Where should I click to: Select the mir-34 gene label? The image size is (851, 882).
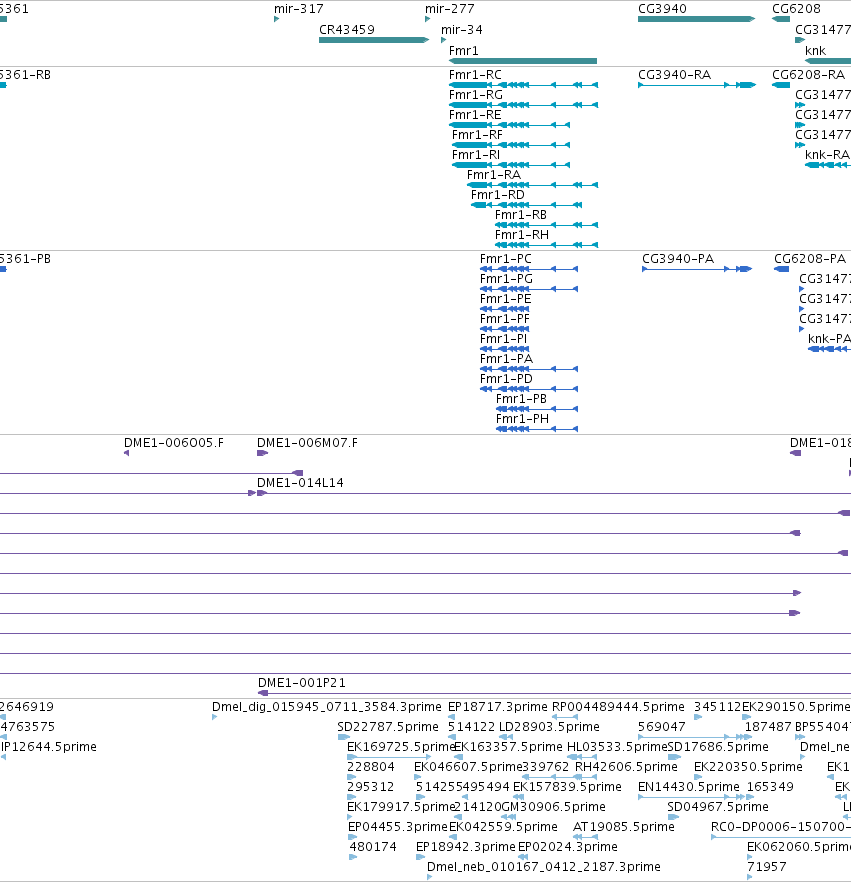pyautogui.click(x=461, y=30)
